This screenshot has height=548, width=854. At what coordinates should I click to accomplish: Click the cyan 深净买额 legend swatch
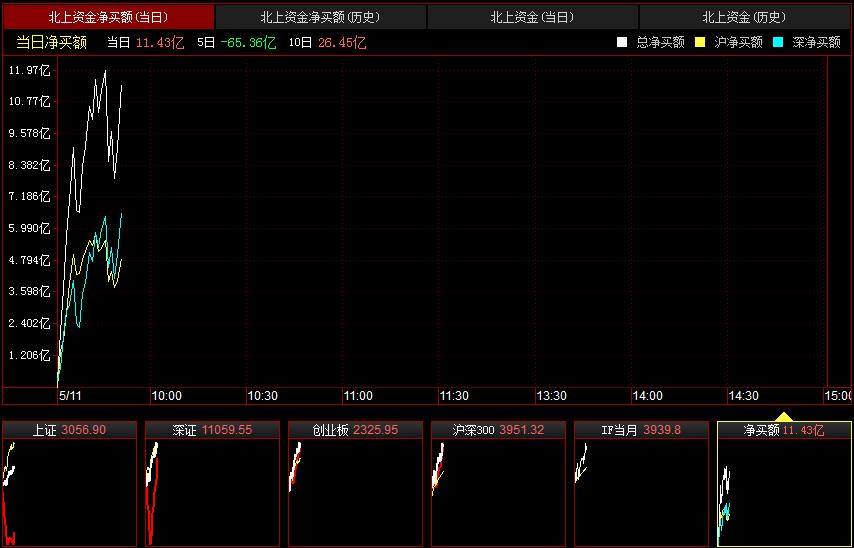(x=778, y=42)
